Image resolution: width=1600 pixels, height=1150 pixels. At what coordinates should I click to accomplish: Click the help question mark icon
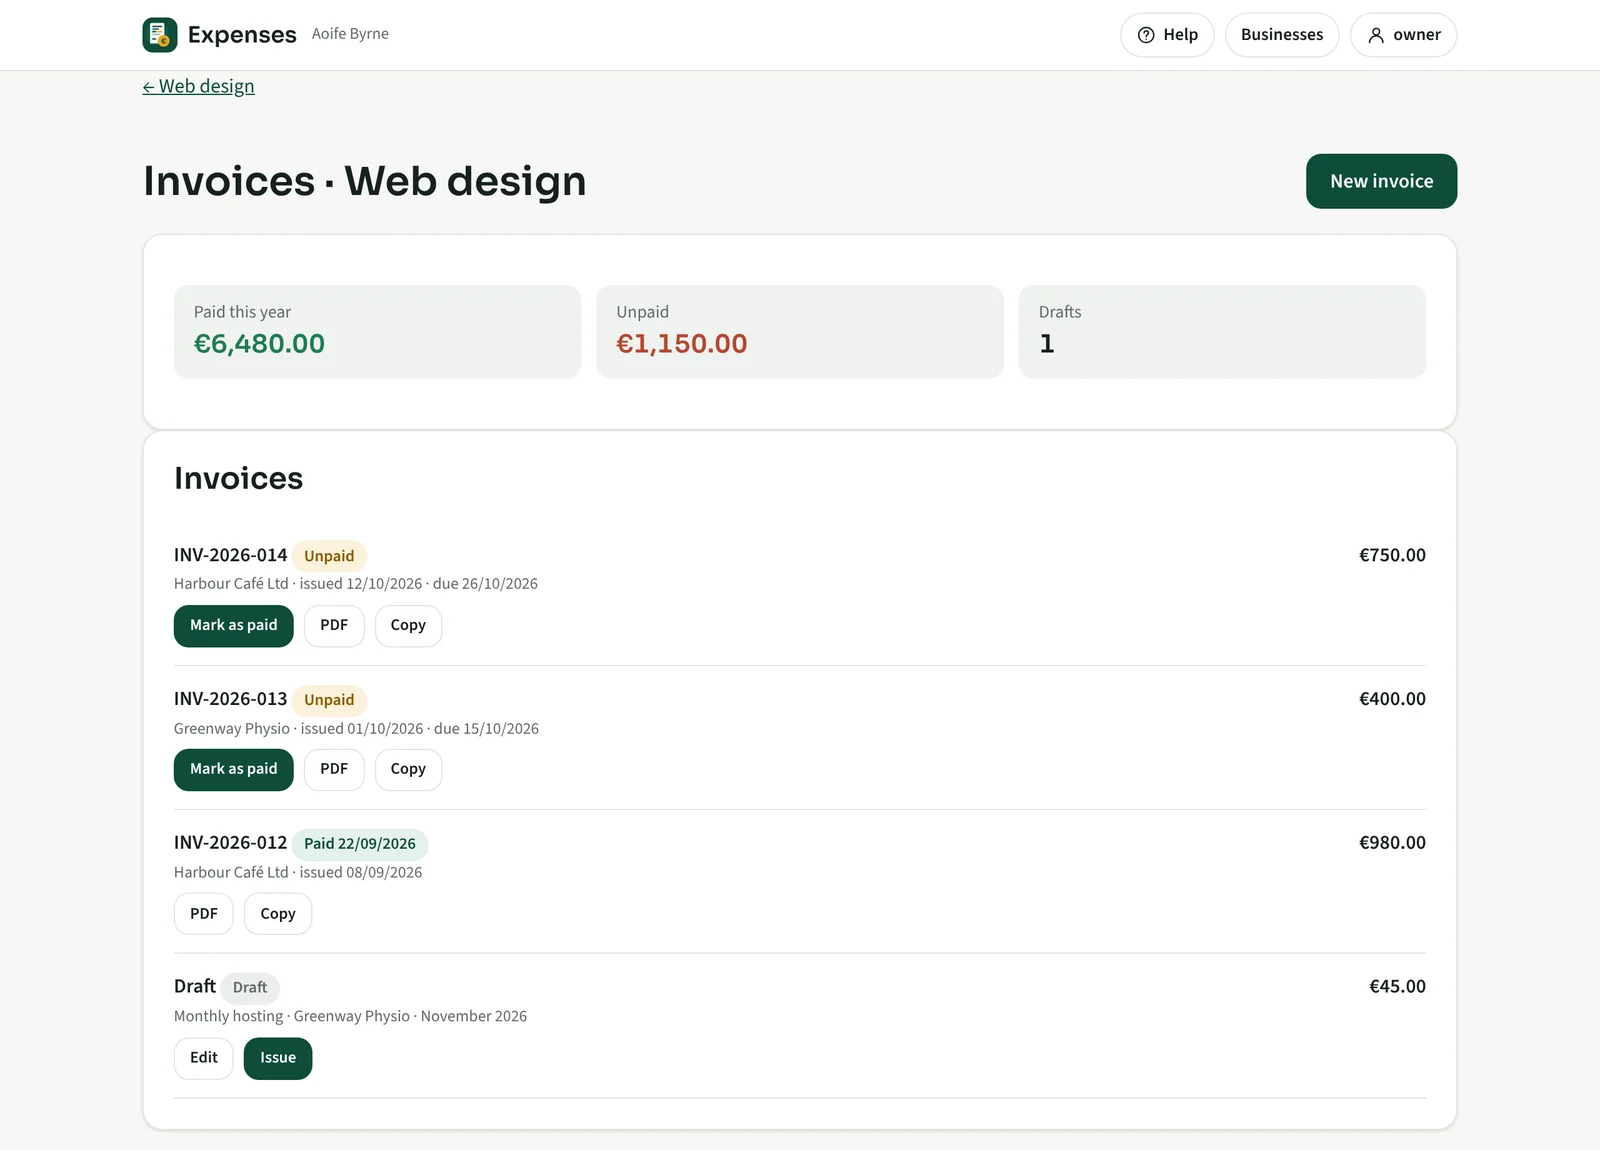(x=1146, y=35)
